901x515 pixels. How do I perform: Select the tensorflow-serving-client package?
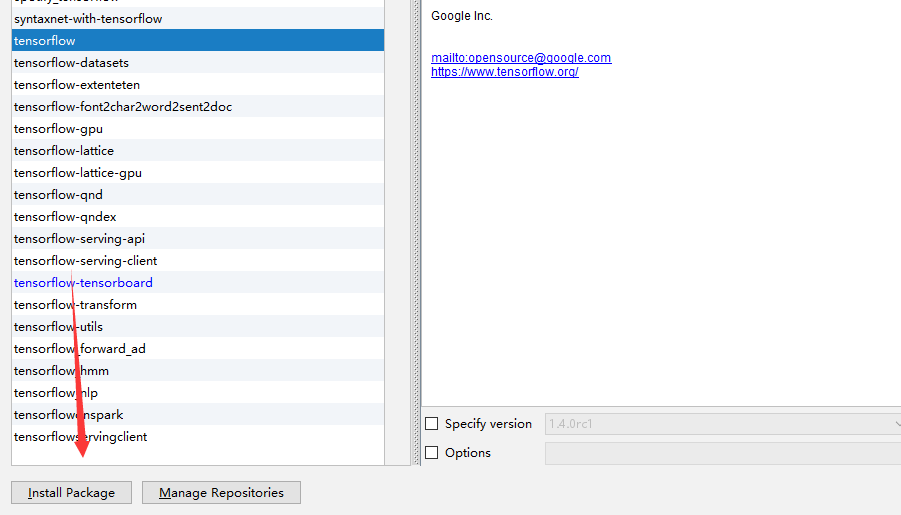pyautogui.click(x=198, y=260)
